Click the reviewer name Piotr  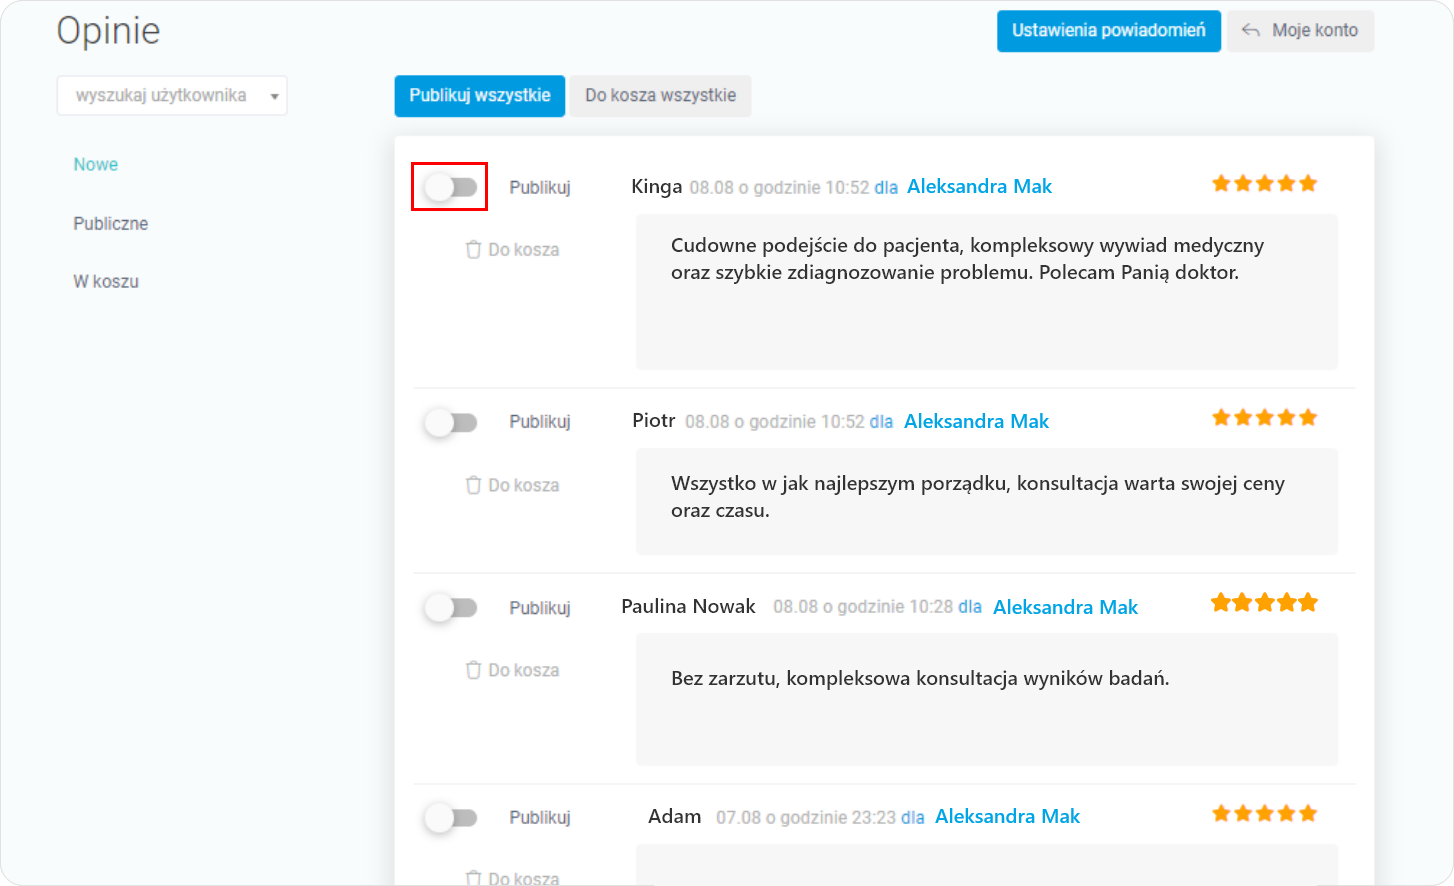pyautogui.click(x=654, y=421)
